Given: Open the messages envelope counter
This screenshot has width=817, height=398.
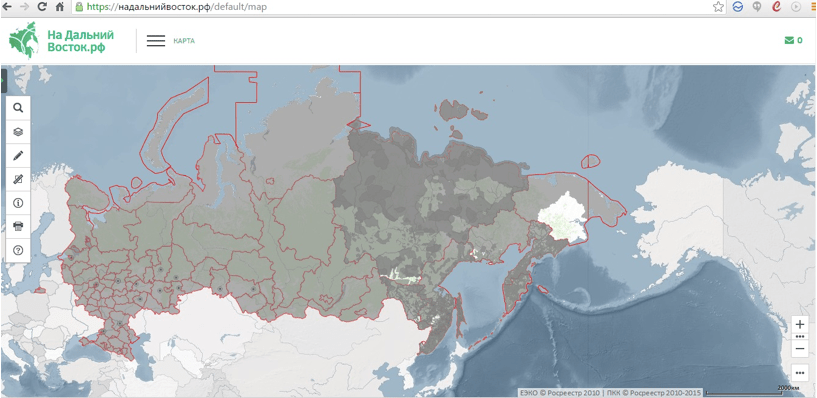Looking at the screenshot, I should pos(794,41).
